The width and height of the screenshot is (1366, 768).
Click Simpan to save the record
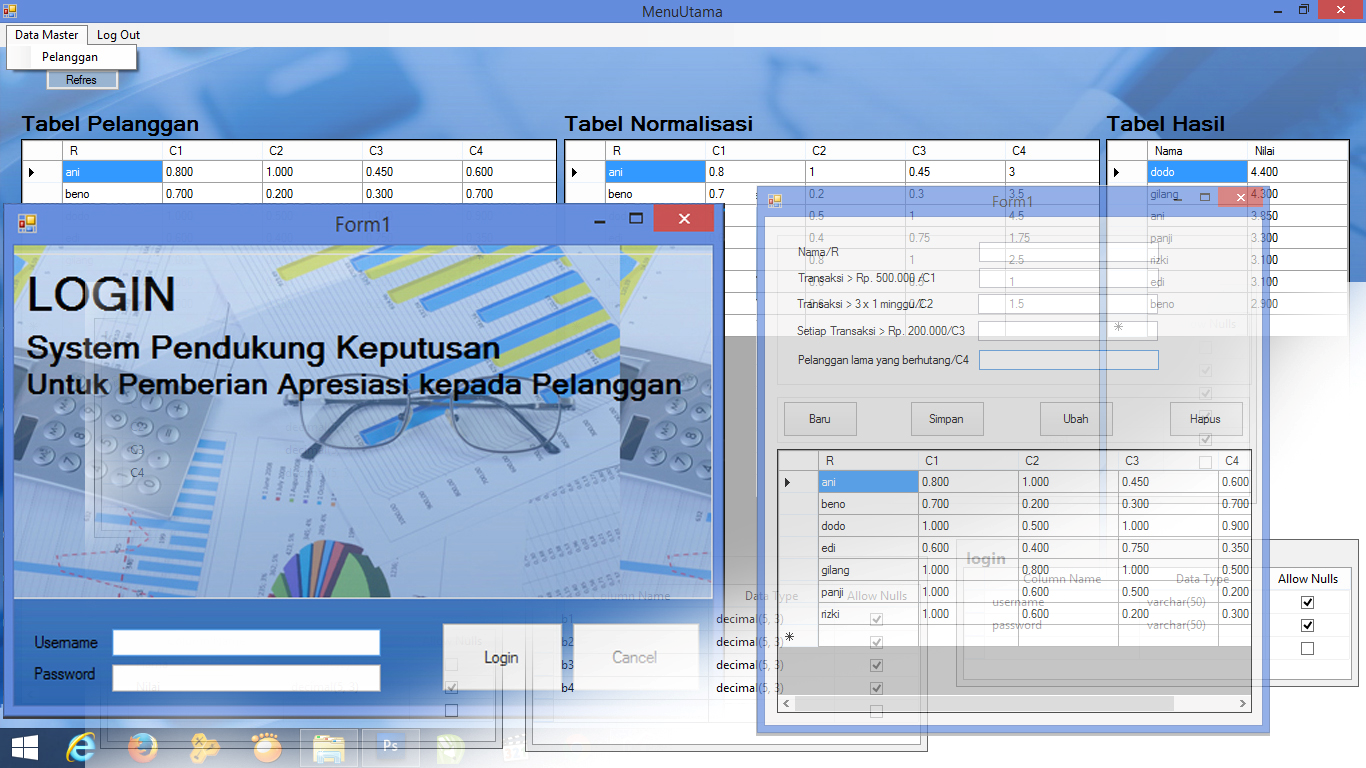coord(946,418)
